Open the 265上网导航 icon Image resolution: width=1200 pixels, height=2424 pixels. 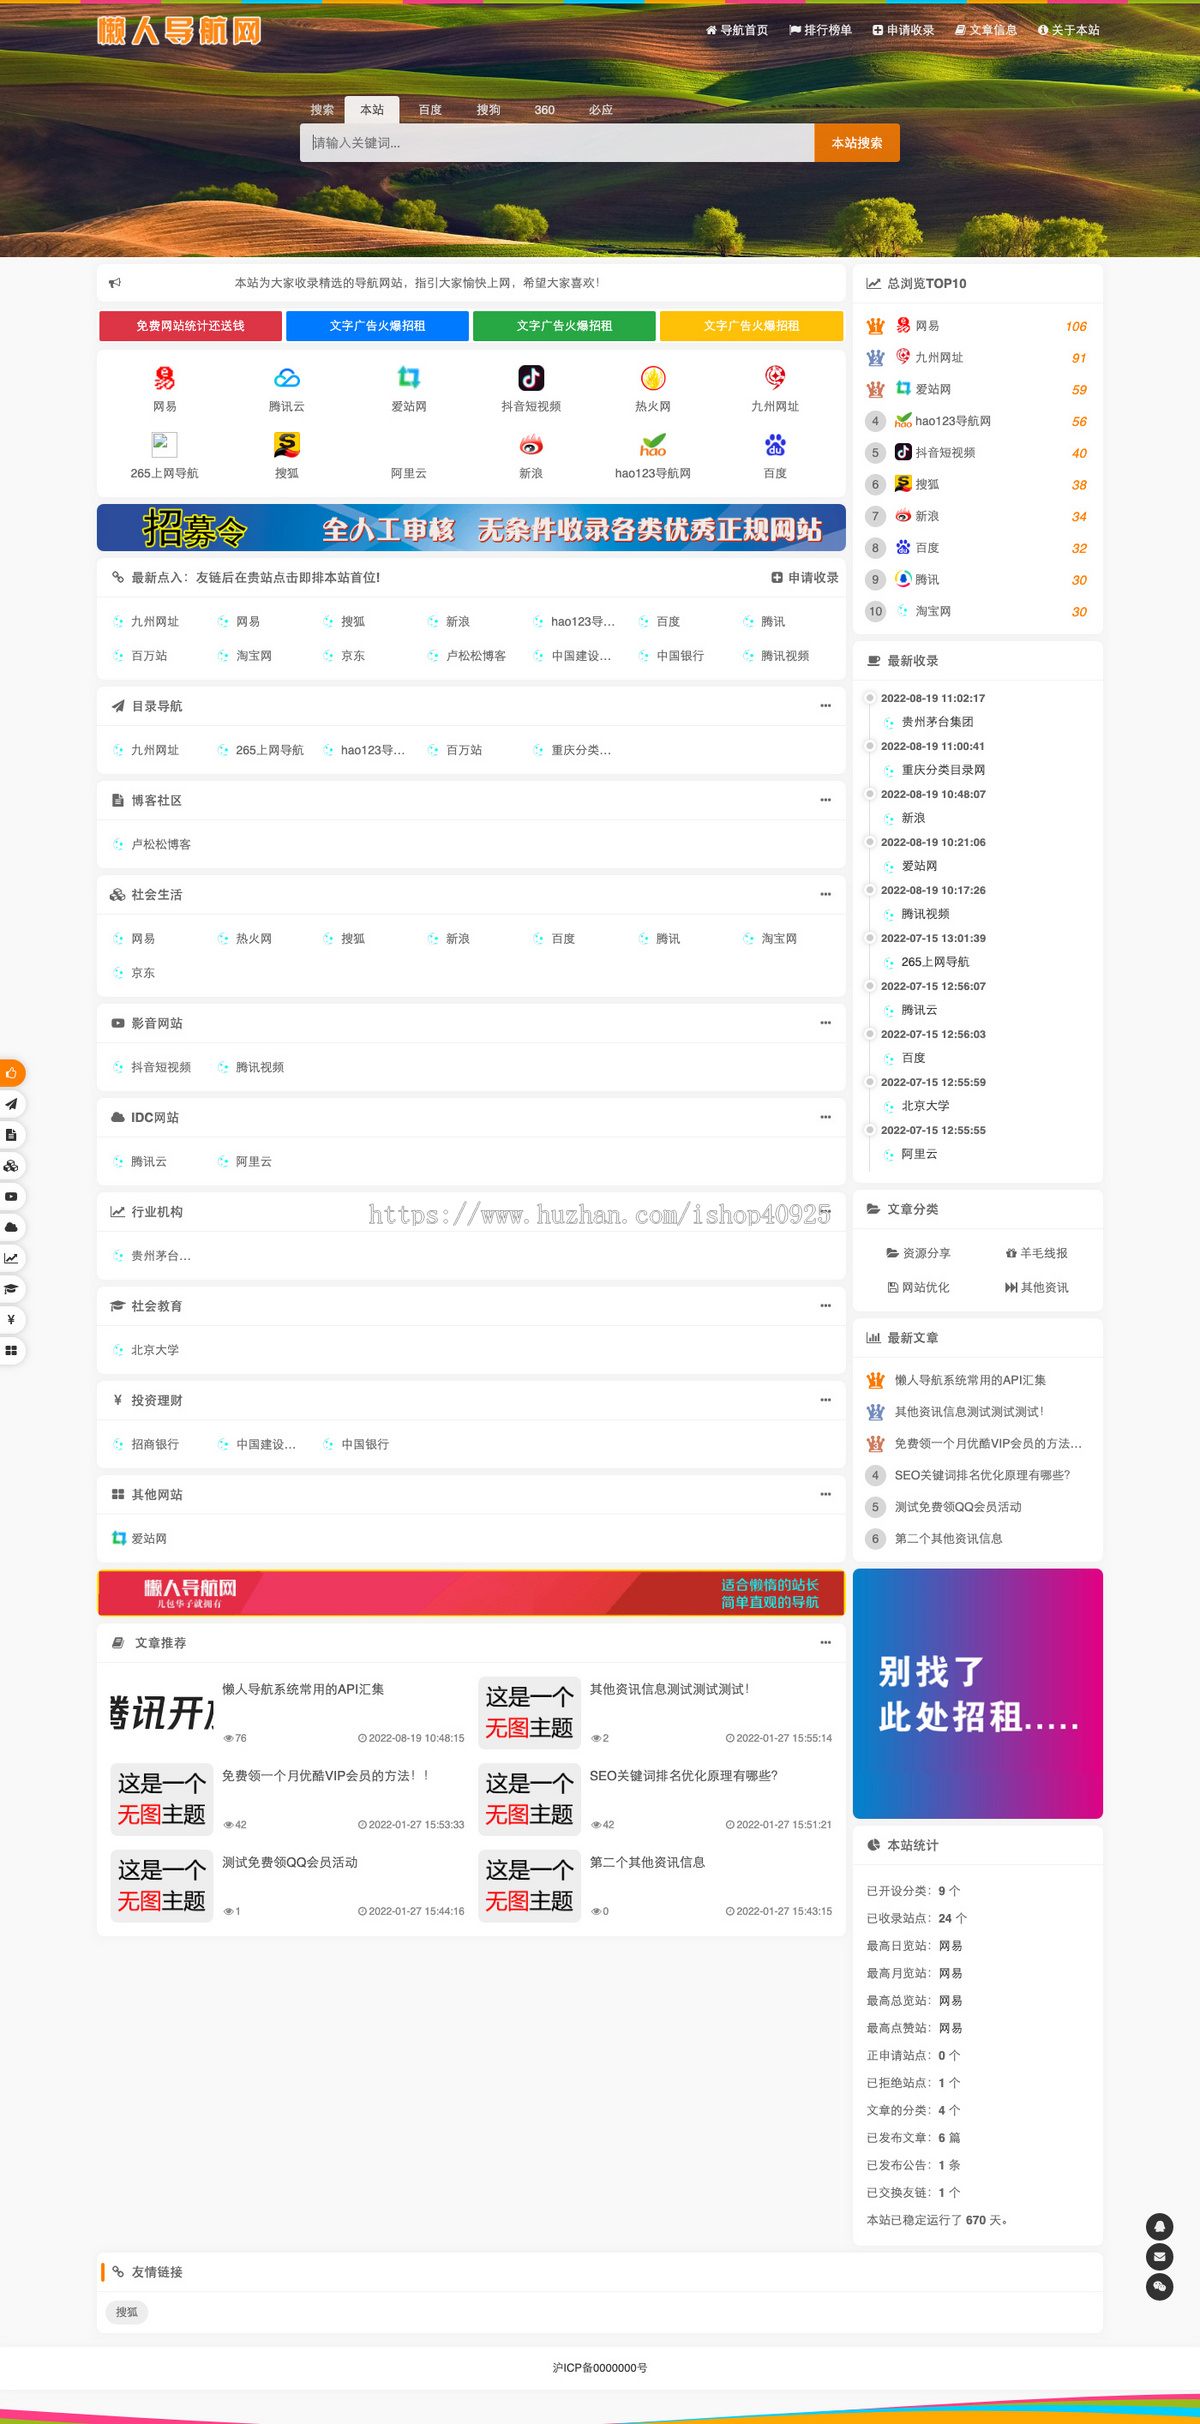164,445
